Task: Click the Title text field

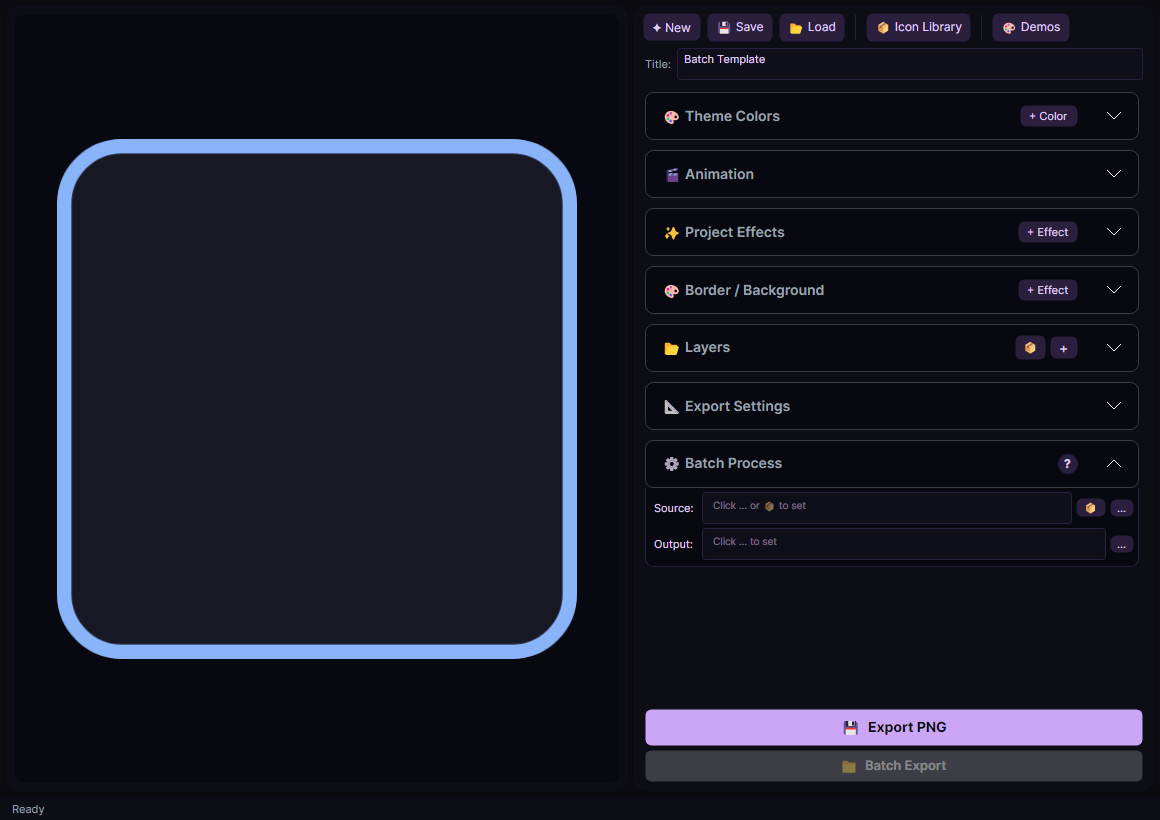Action: [908, 64]
